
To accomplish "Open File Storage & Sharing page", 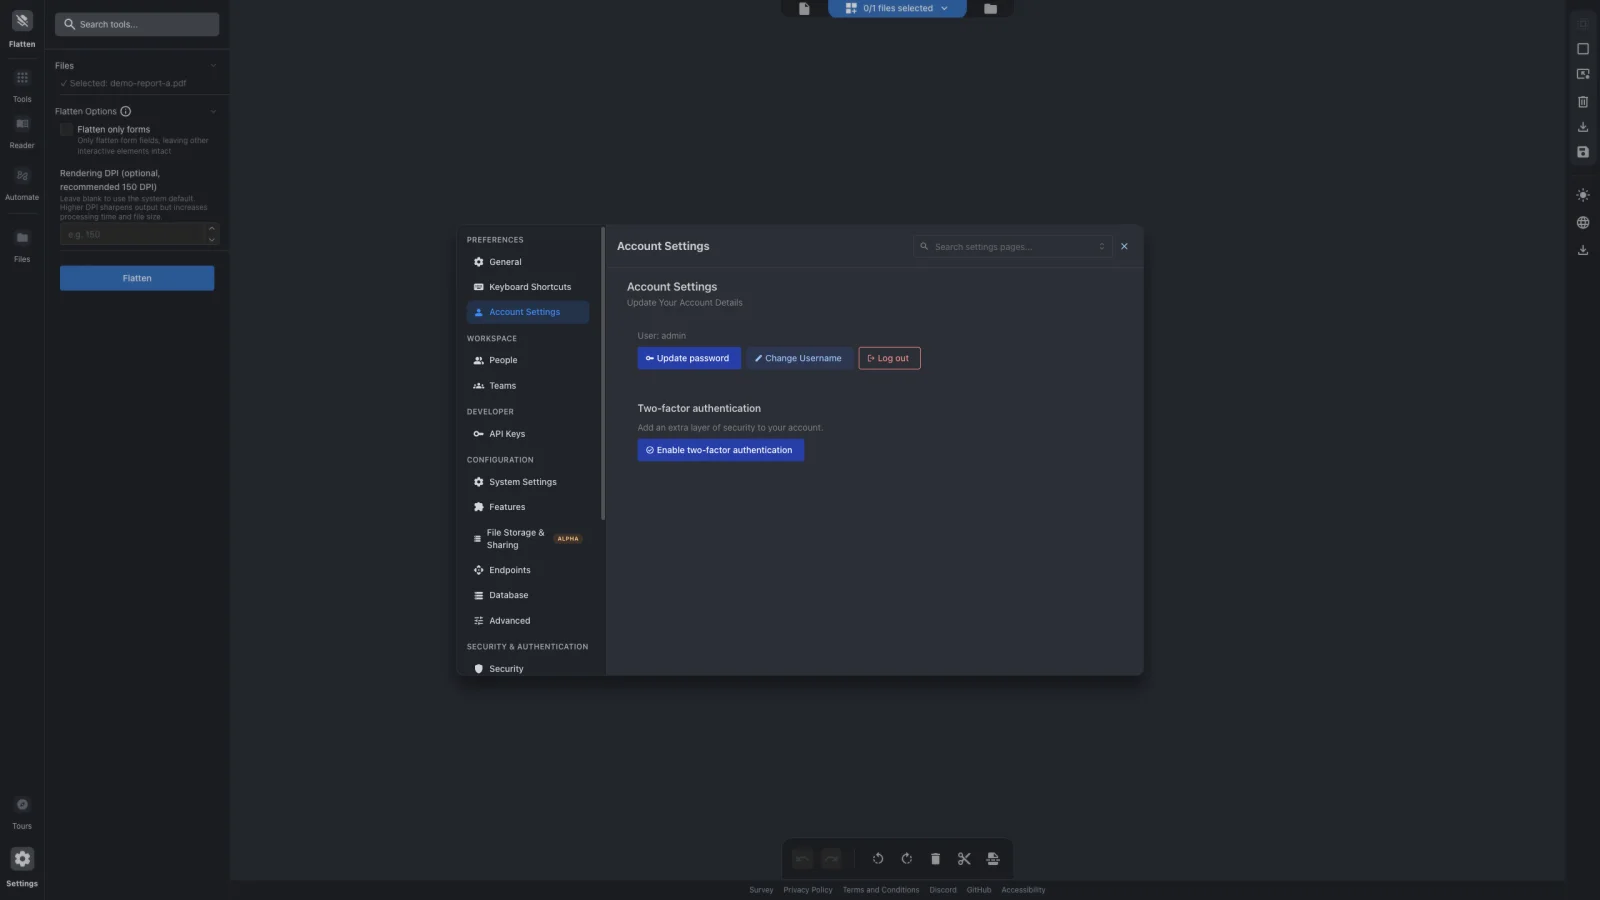I will click(528, 539).
